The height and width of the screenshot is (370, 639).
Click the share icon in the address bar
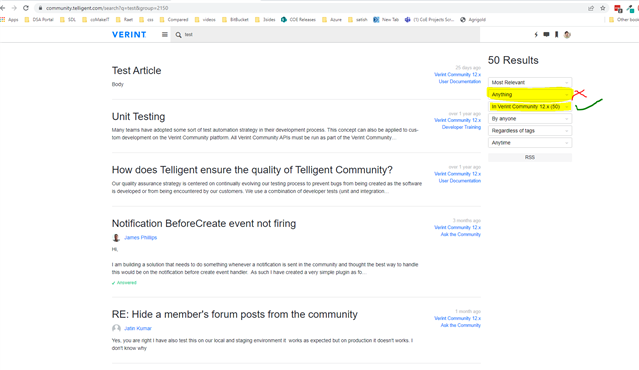591,8
